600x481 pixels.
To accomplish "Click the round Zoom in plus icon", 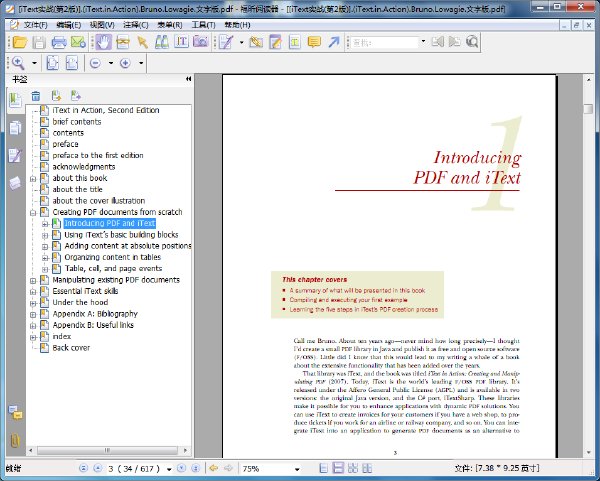I will [x=126, y=63].
